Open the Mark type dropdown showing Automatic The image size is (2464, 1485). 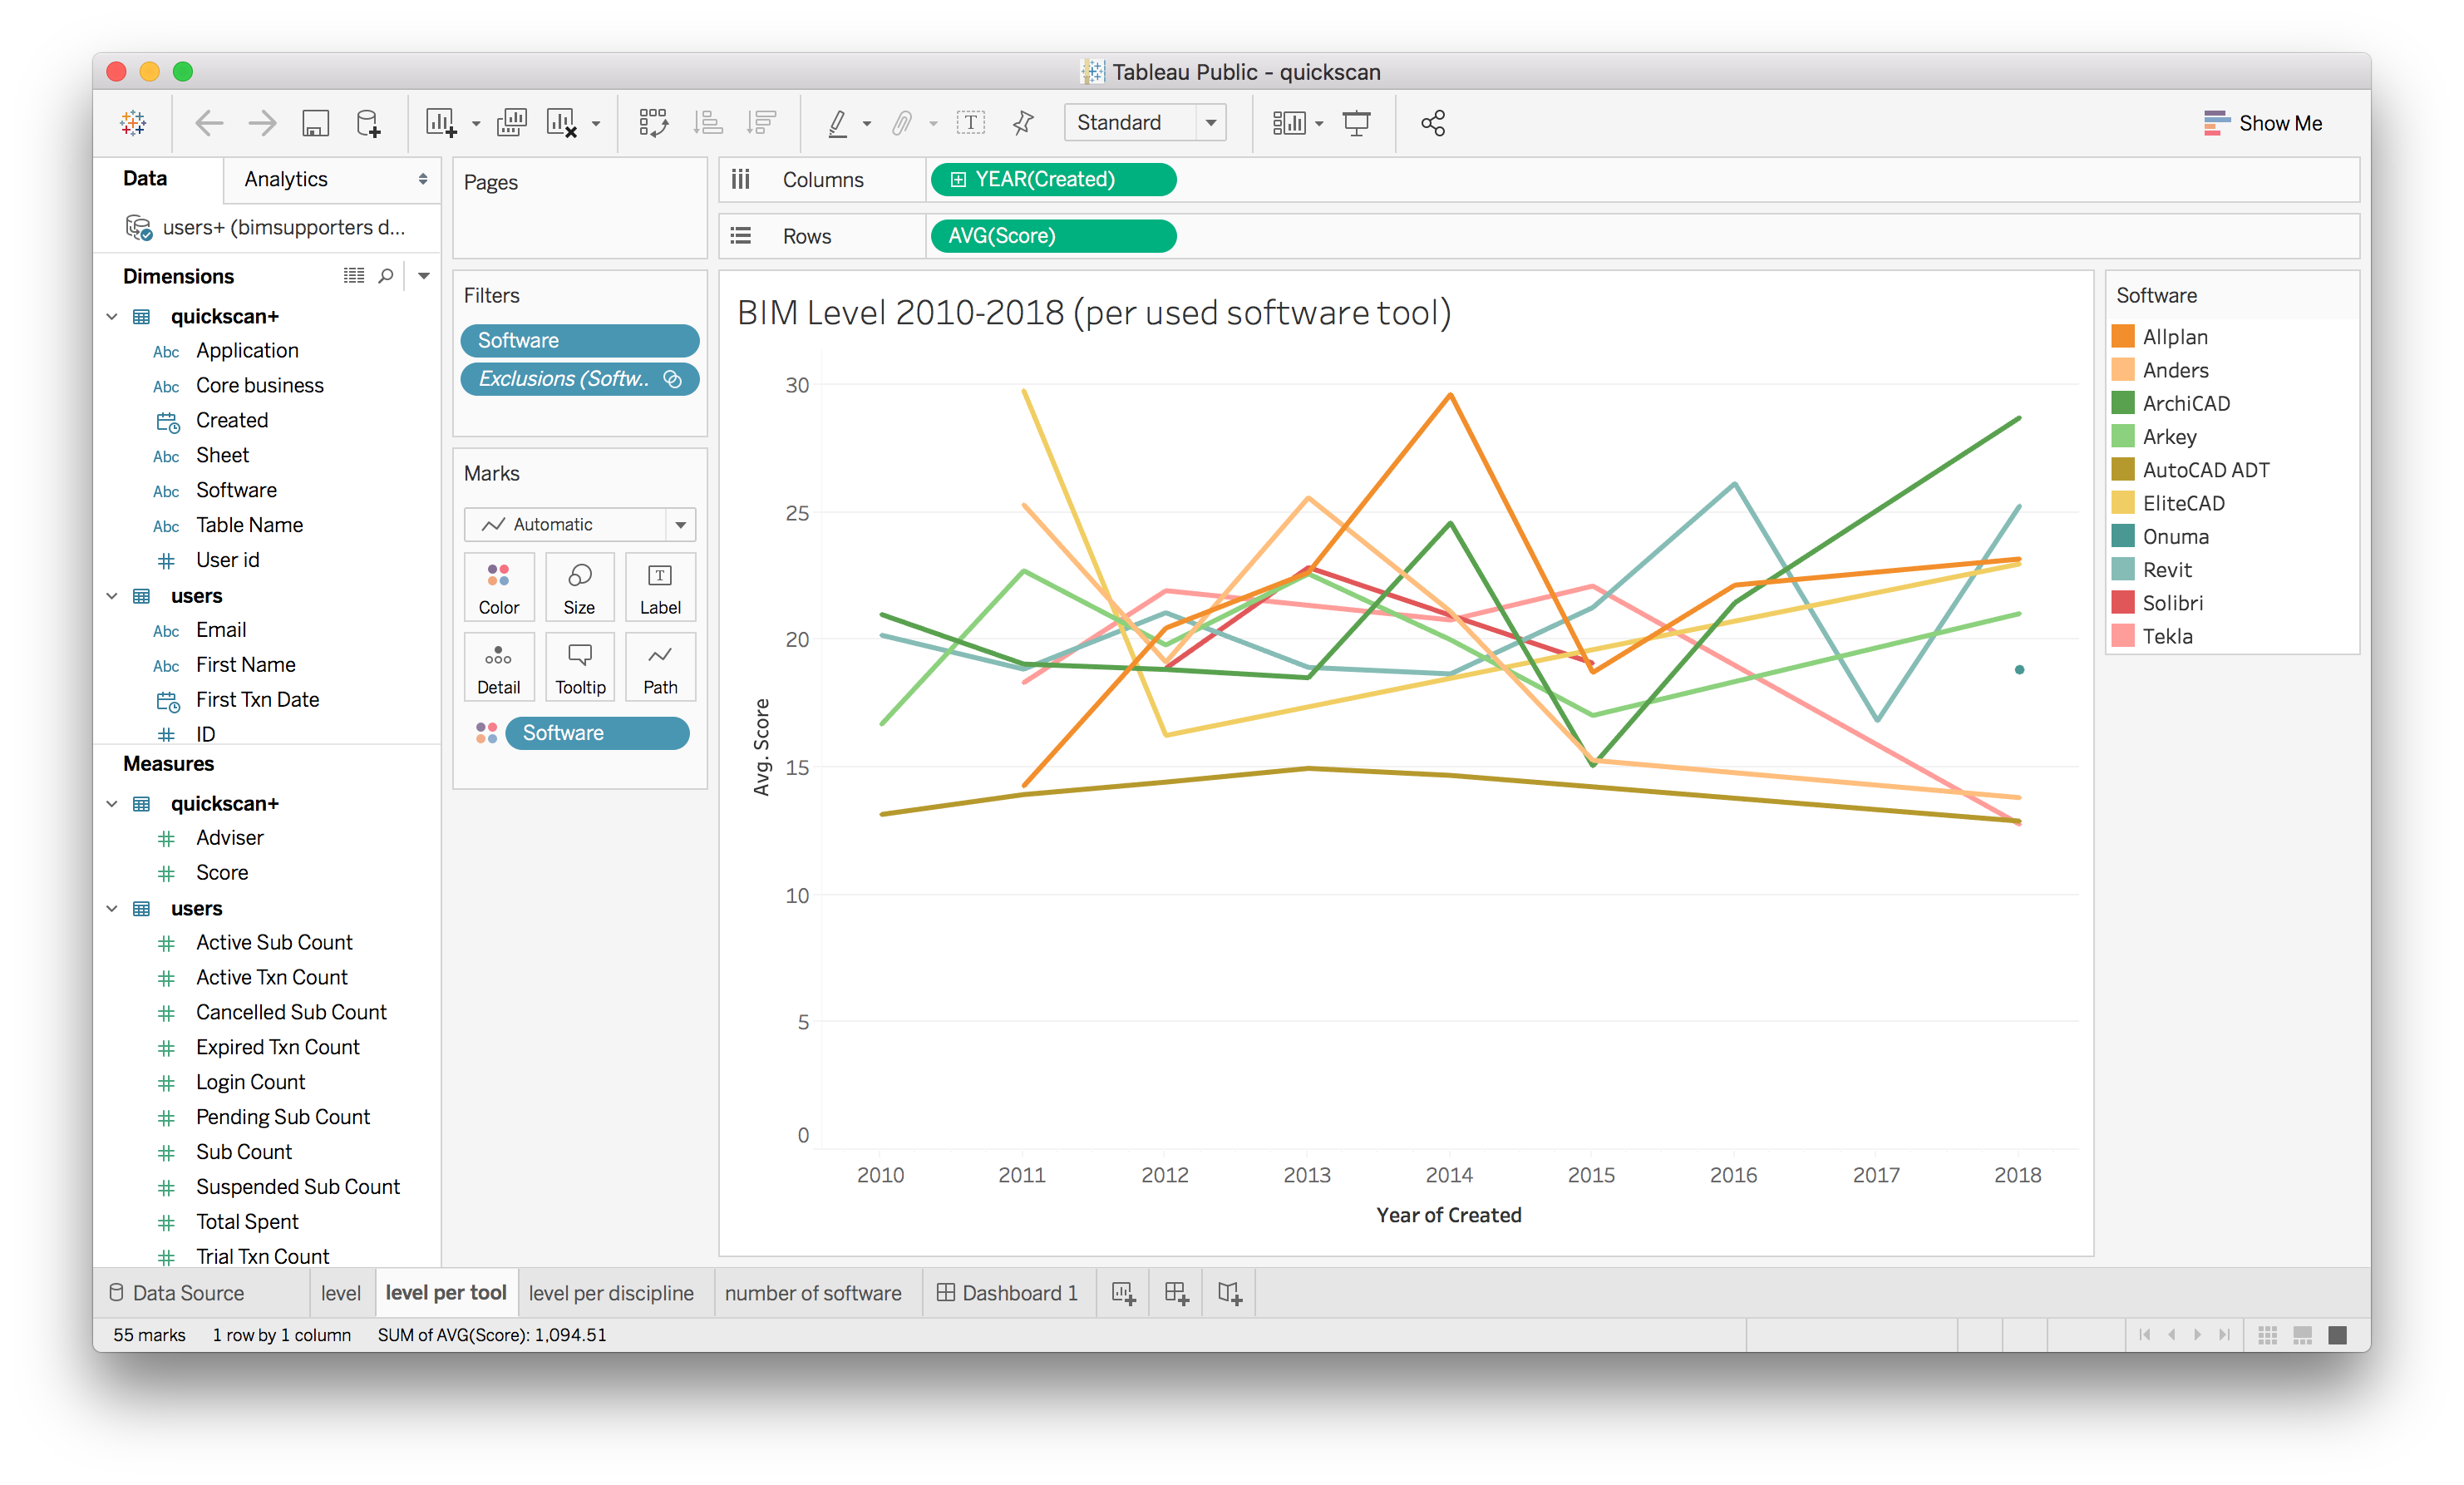click(579, 524)
